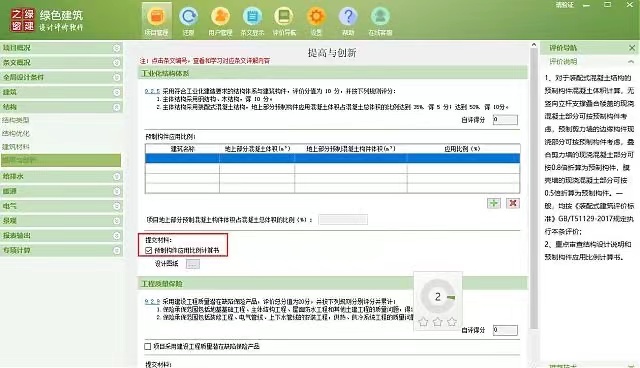
Task: Click the 应用比例 (%) column header
Action: (463, 149)
